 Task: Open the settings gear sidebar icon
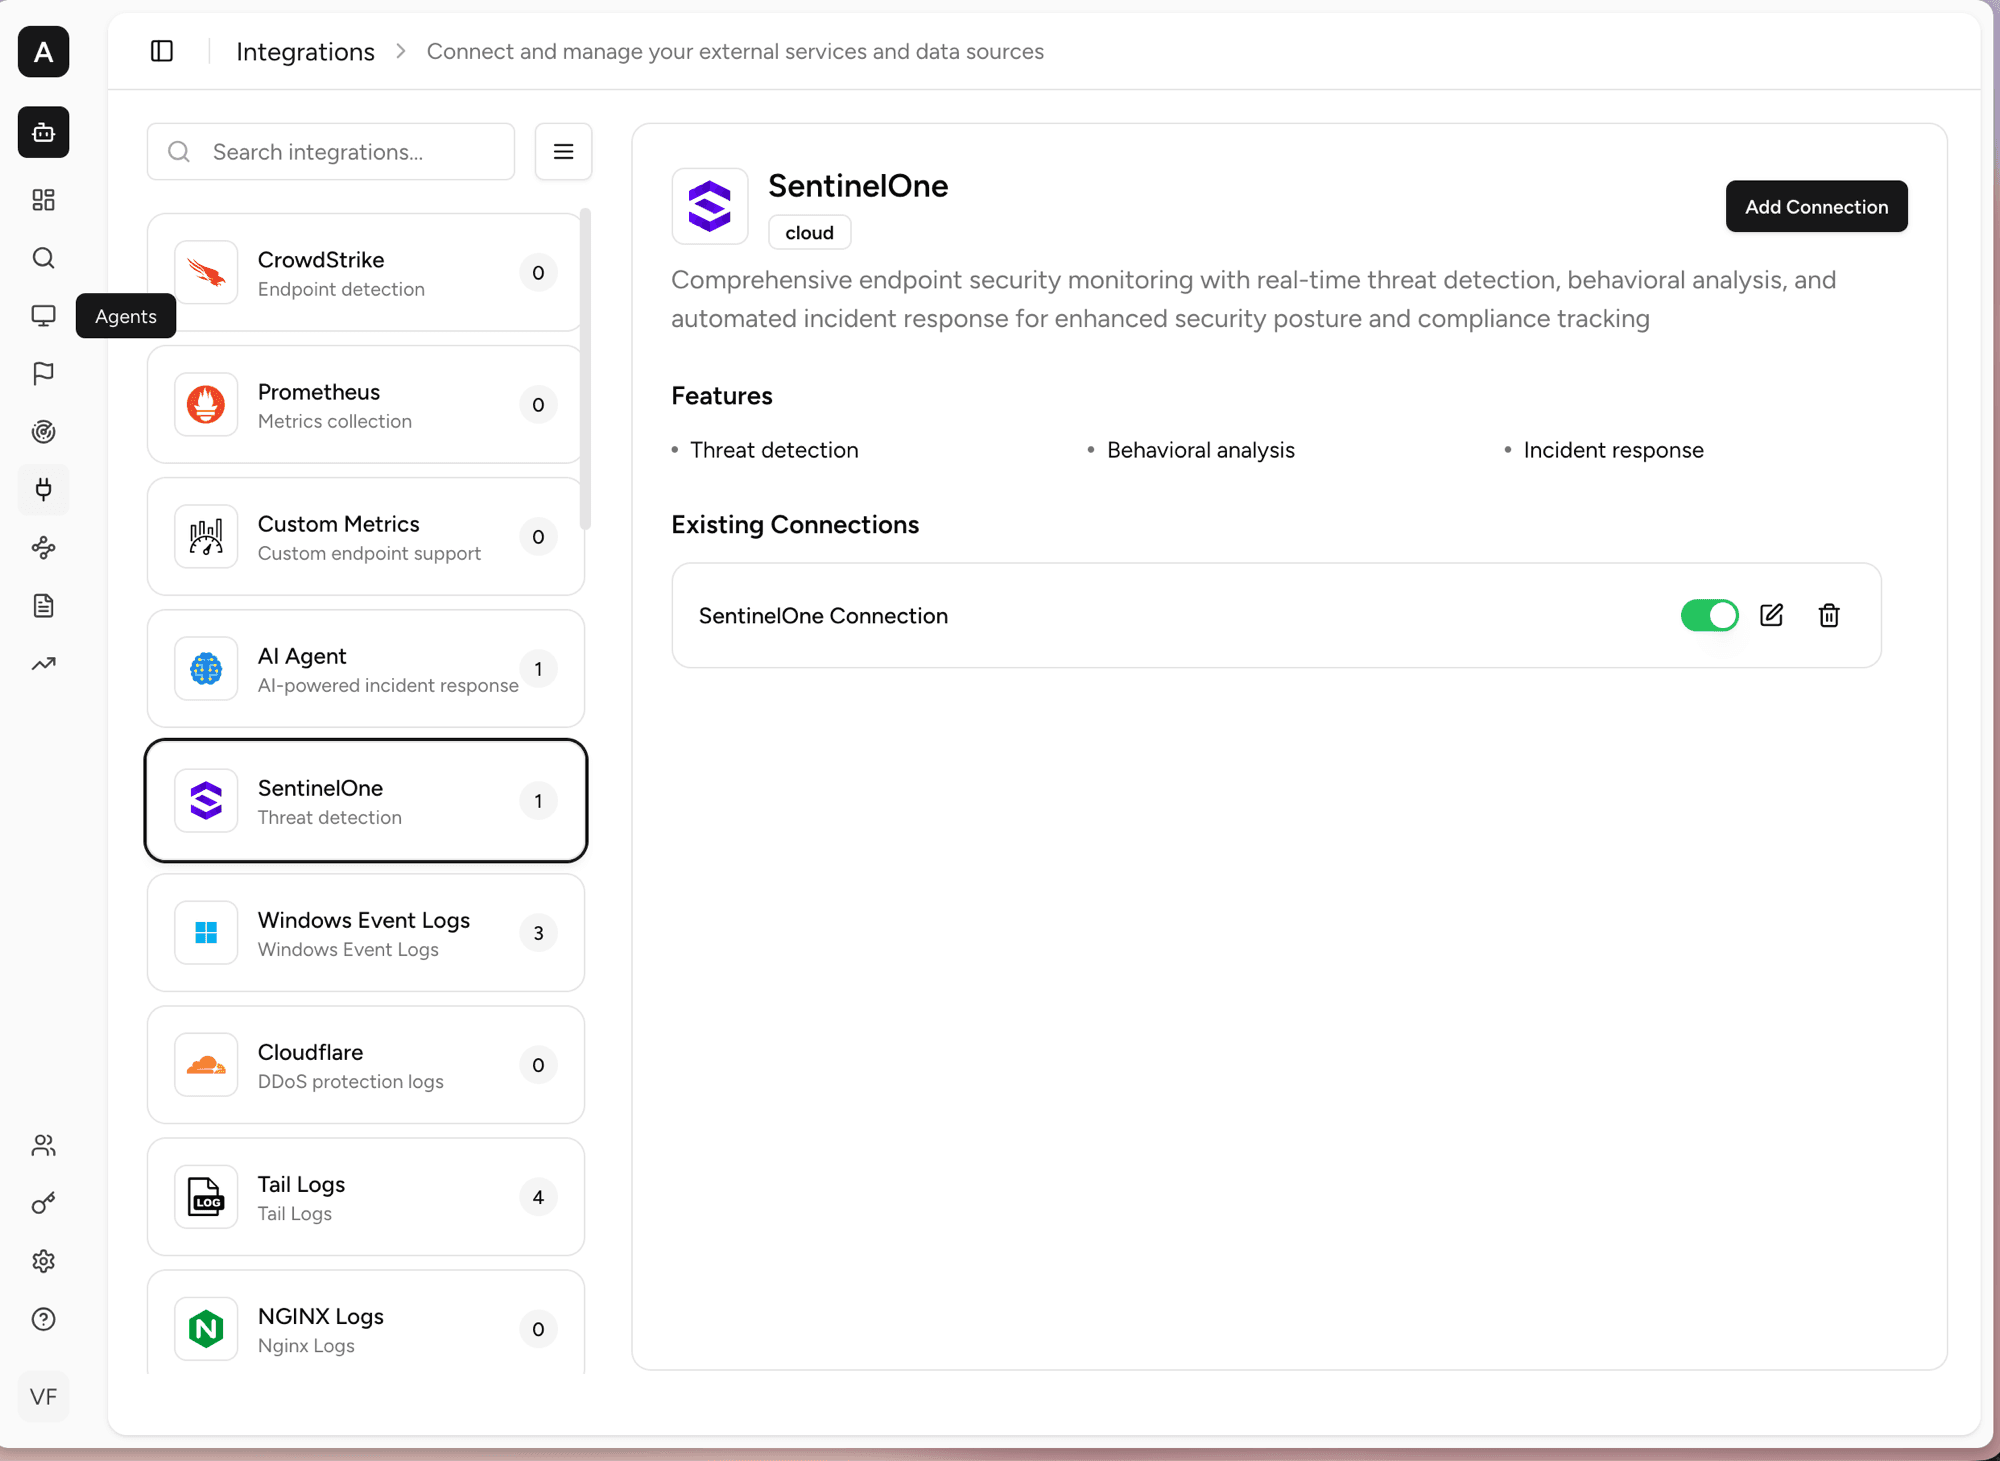(43, 1262)
